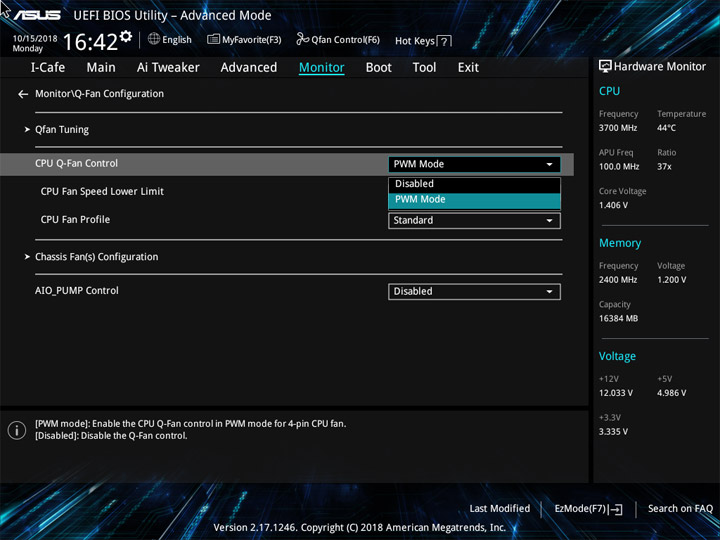Select the AIO_PUMP Control label

coord(77,291)
